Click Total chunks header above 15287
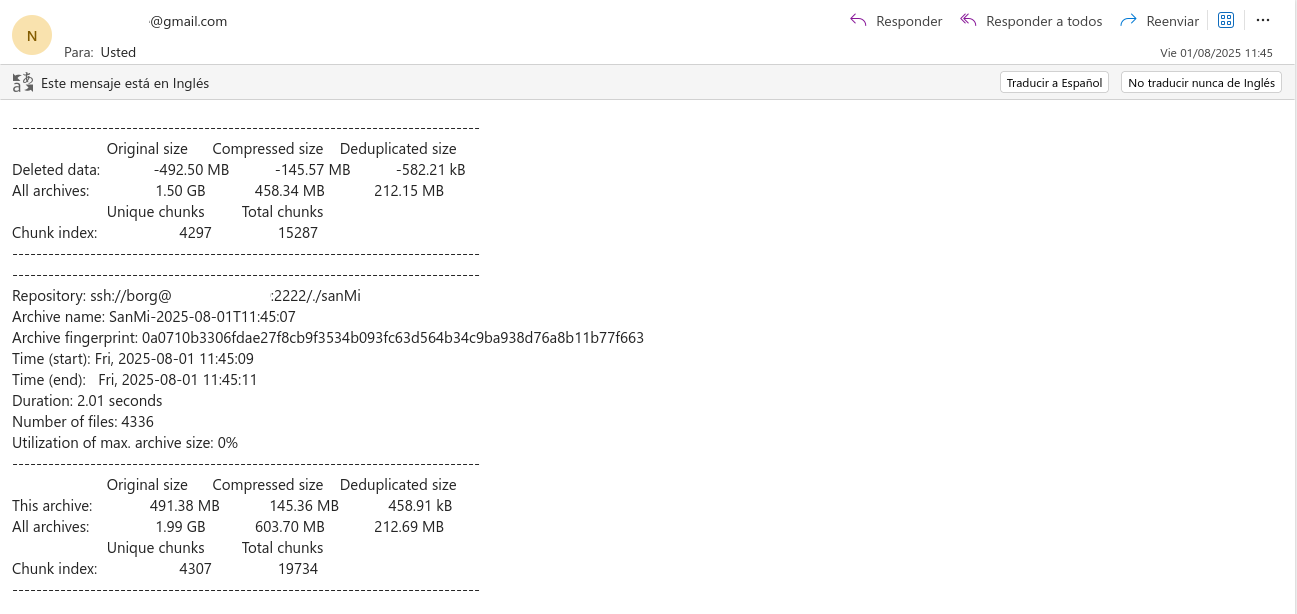This screenshot has height=614, width=1297. [x=283, y=212]
